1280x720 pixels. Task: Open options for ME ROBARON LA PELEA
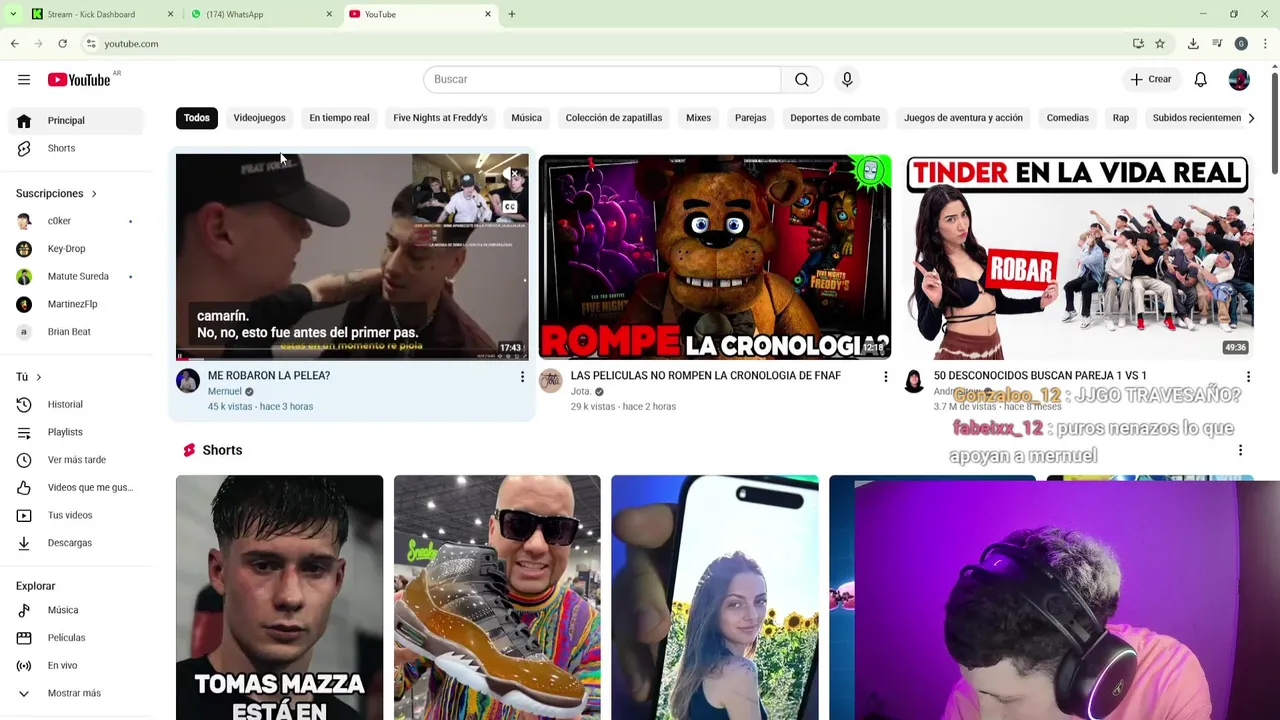(522, 377)
